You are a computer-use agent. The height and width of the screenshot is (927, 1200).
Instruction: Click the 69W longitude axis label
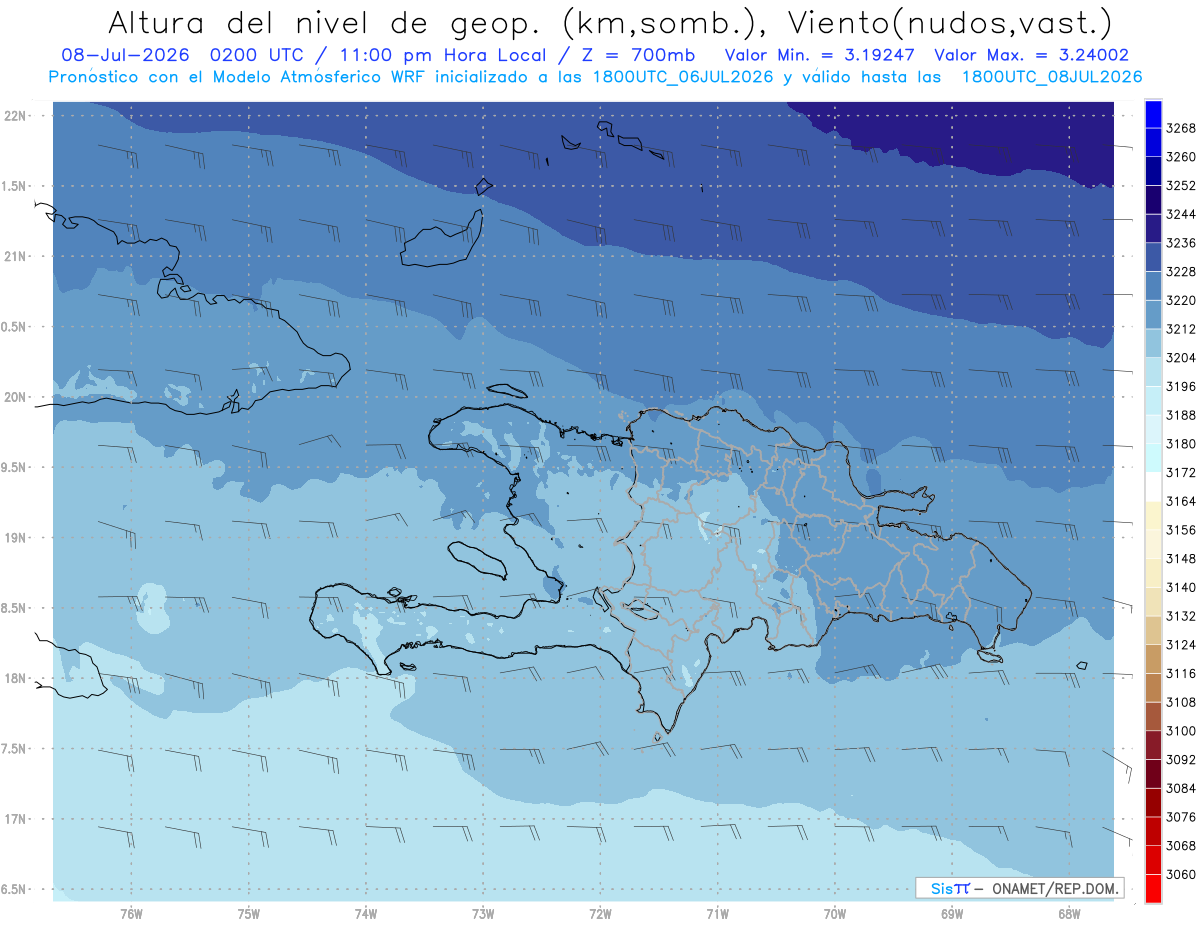click(952, 913)
